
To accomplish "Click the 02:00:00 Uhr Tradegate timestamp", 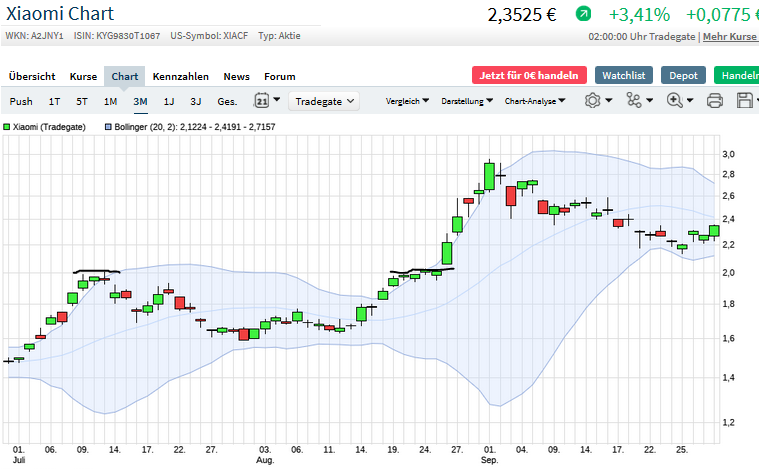I will click(641, 37).
